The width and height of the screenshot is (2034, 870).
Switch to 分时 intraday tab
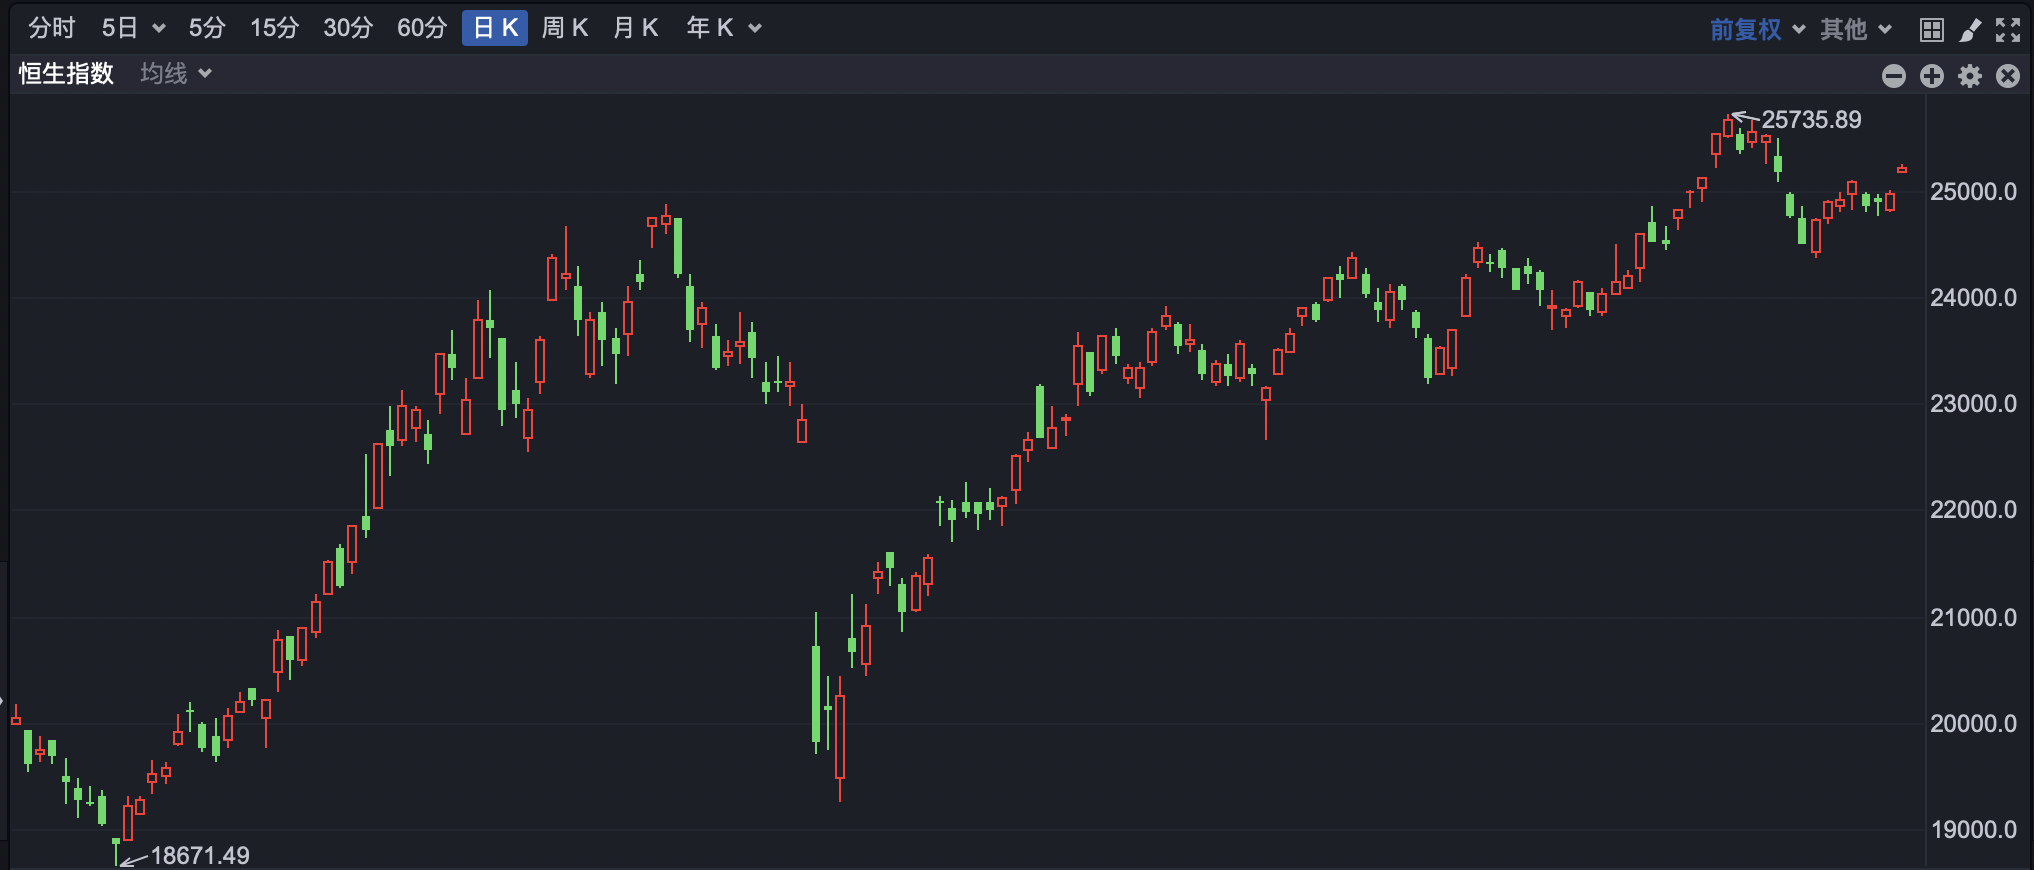point(52,28)
